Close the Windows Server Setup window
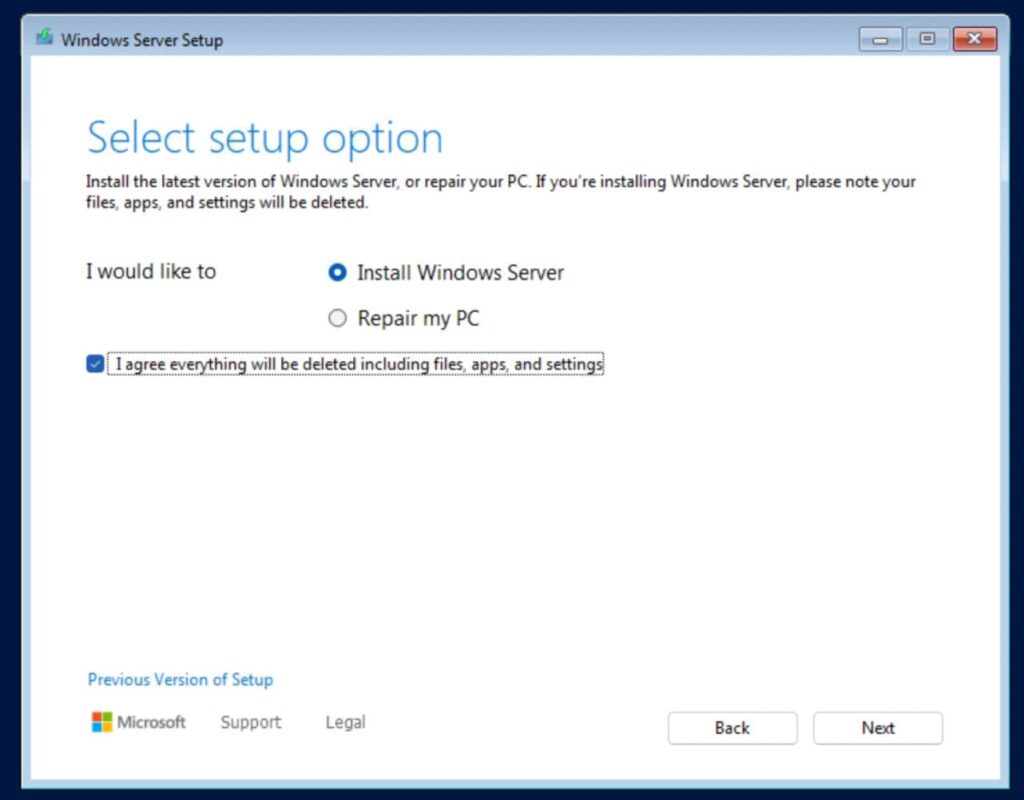 pos(974,39)
